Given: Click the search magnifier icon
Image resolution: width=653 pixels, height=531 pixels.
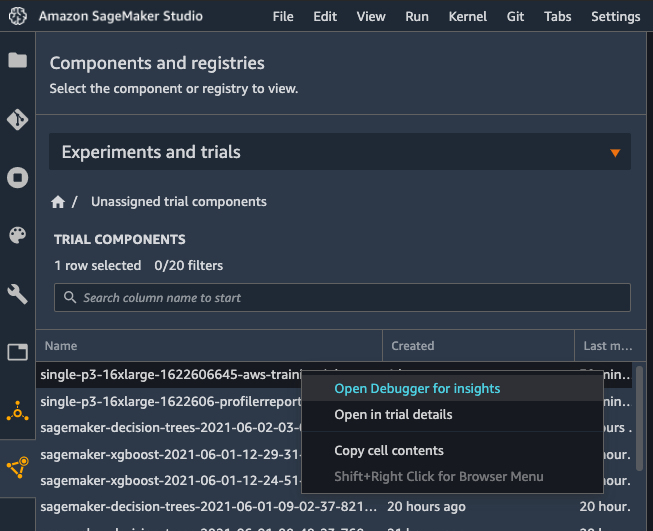Looking at the screenshot, I should point(70,297).
